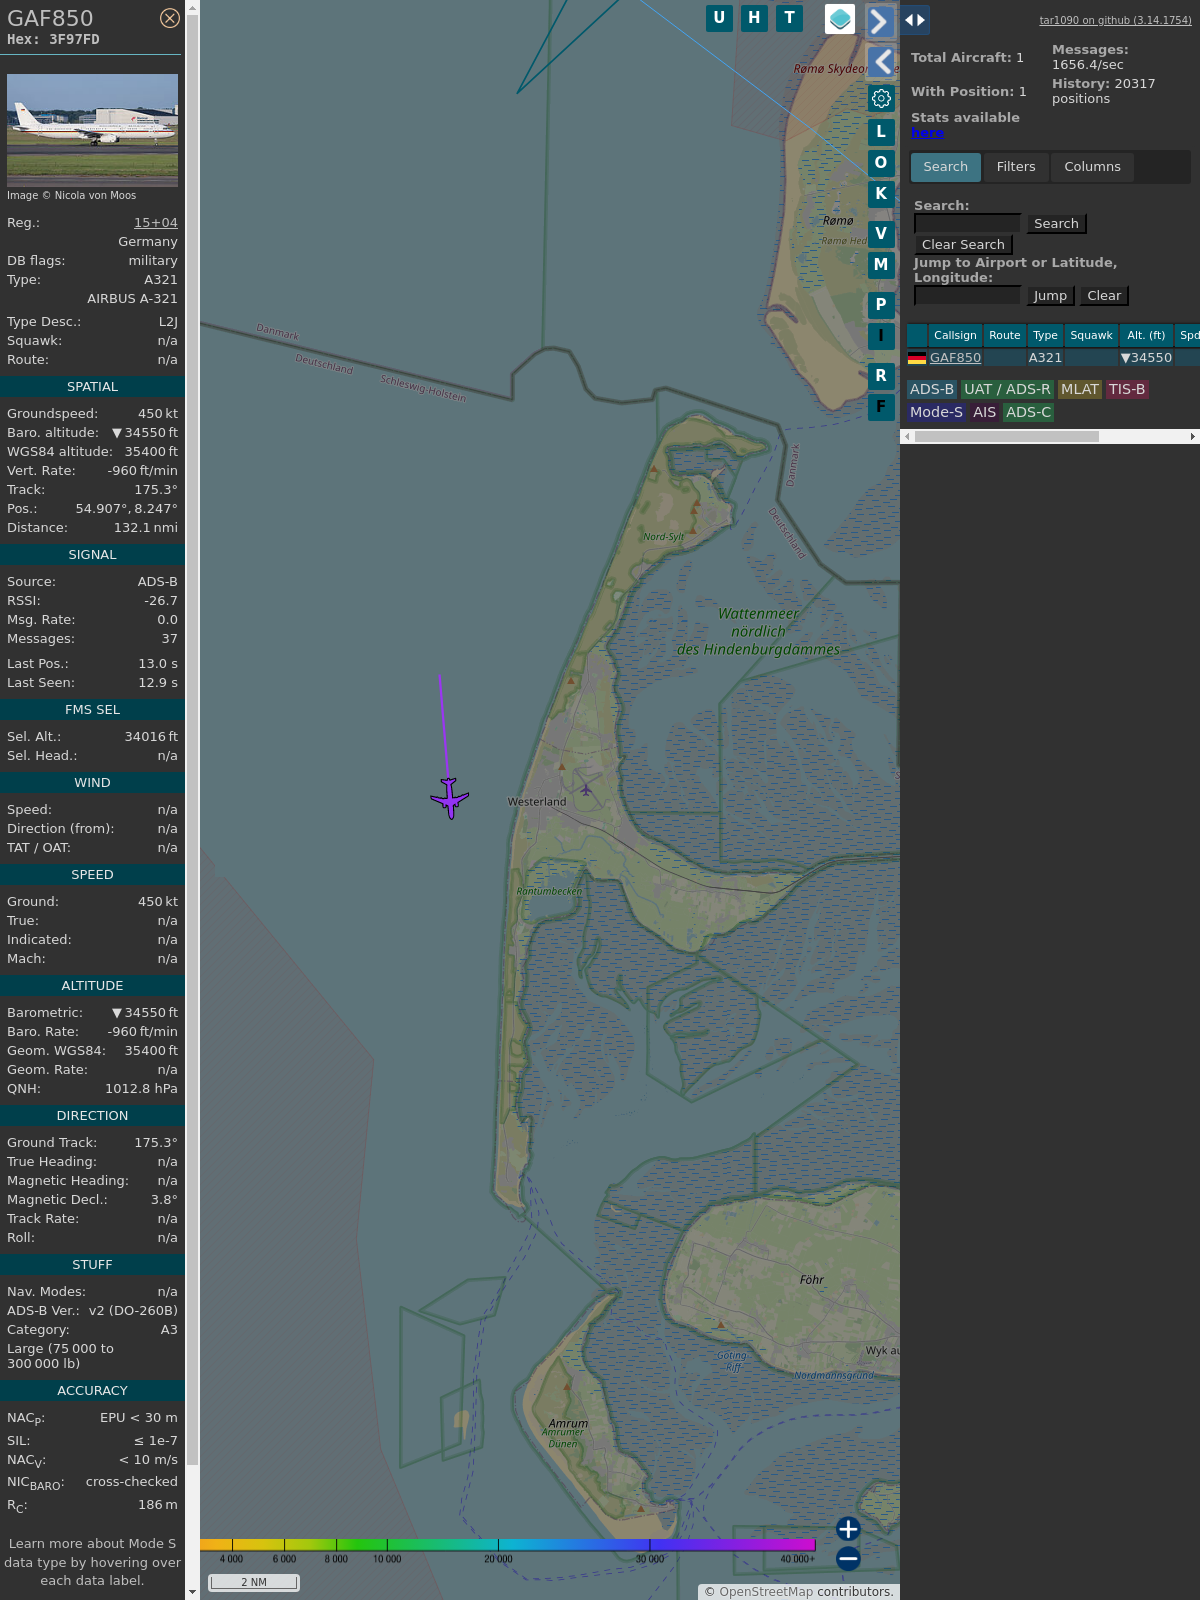1200x1600 pixels.
Task: Toggle the TIS-B source filter
Action: click(x=1127, y=390)
